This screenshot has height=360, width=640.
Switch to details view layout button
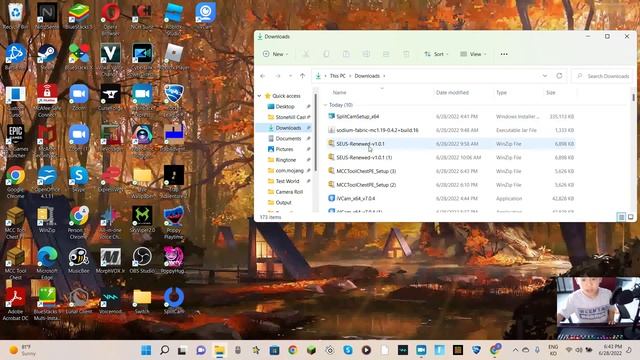[621, 217]
